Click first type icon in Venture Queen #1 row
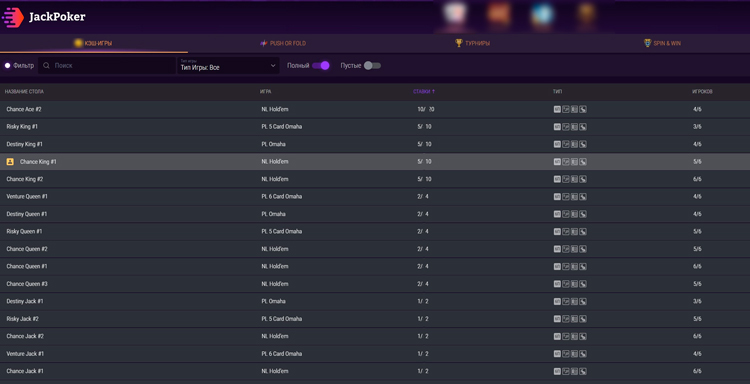Screen dimensions: 750x384 557,197
